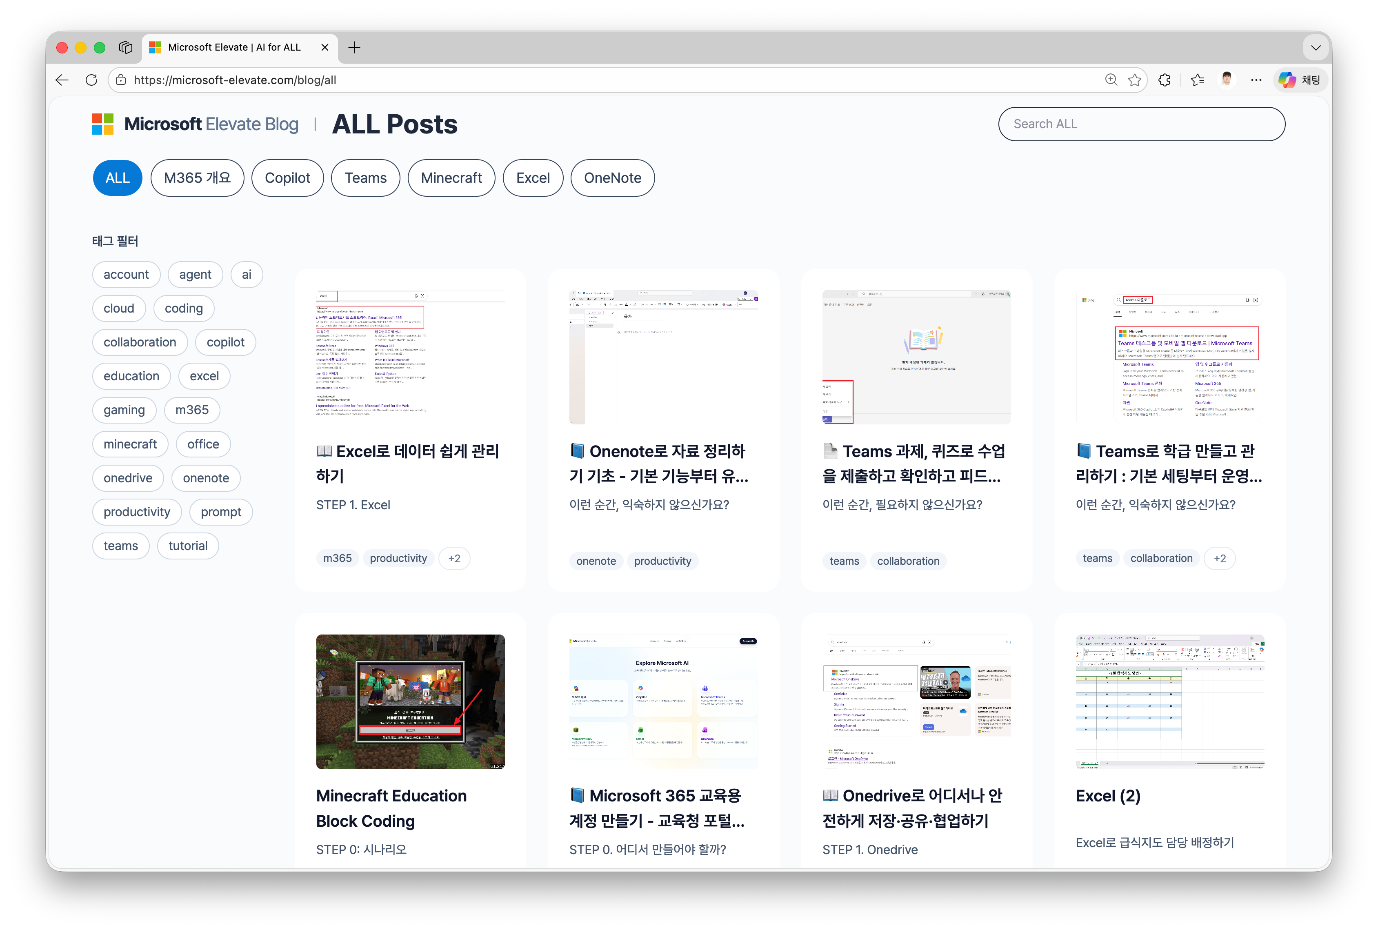Open the Copilot chat button
Image resolution: width=1378 pixels, height=932 pixels.
[1299, 80]
